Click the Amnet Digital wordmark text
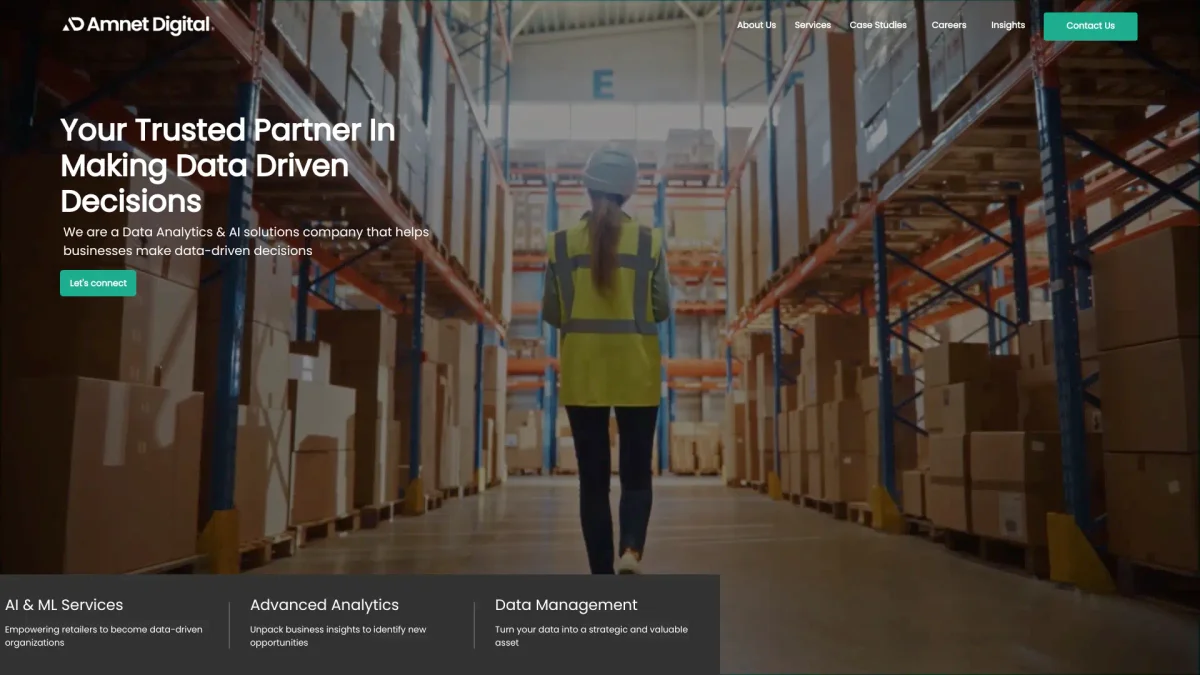This screenshot has width=1200, height=675. point(149,25)
